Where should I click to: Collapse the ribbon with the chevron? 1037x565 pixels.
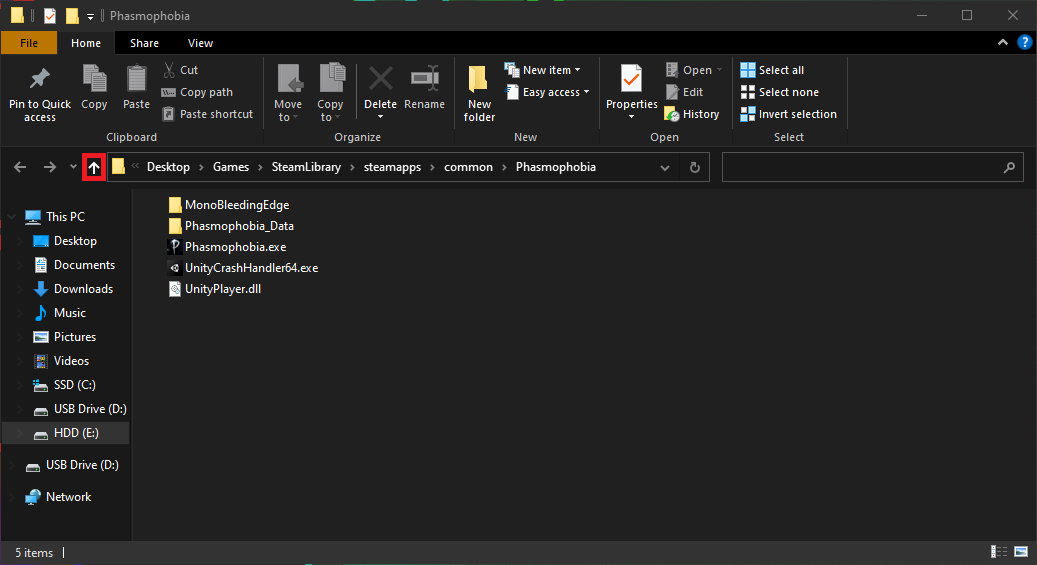pyautogui.click(x=1003, y=42)
